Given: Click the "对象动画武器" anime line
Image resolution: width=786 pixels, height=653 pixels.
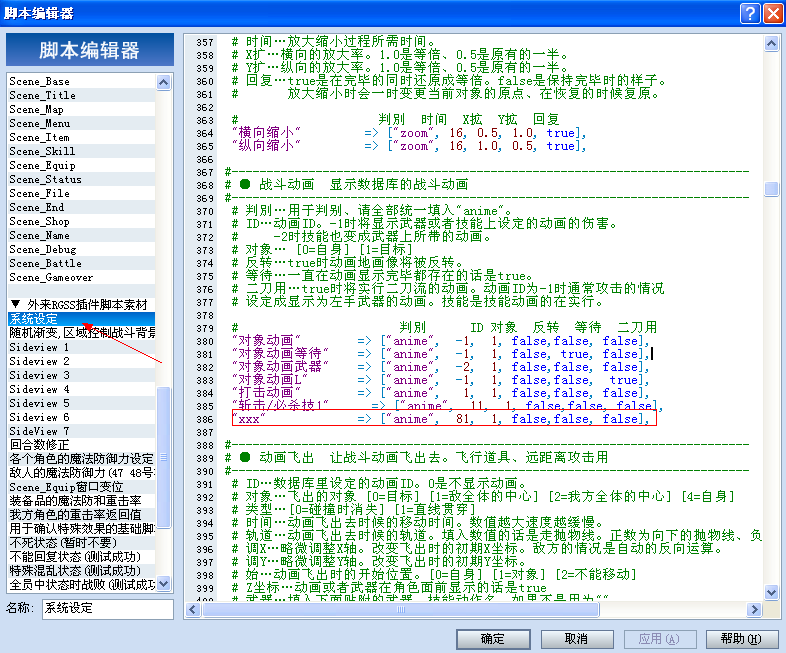Looking at the screenshot, I should 441,367.
